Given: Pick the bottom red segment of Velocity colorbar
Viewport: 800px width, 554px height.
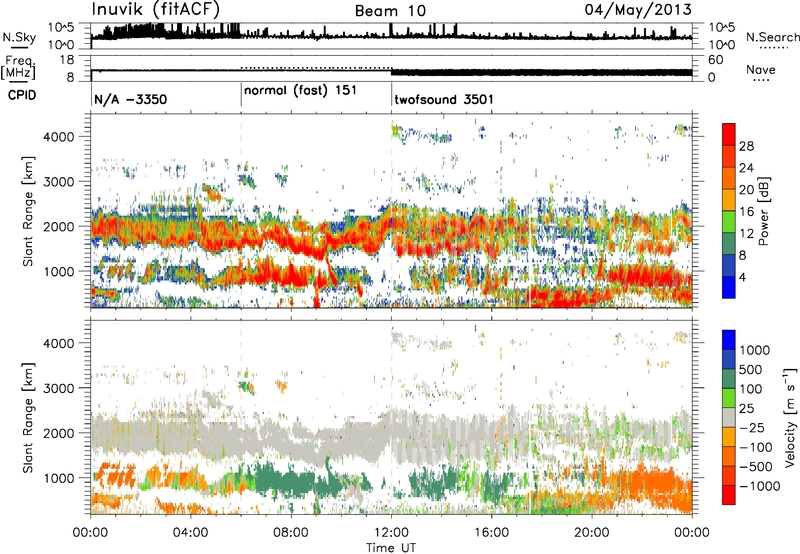Looking at the screenshot, I should pos(729,495).
